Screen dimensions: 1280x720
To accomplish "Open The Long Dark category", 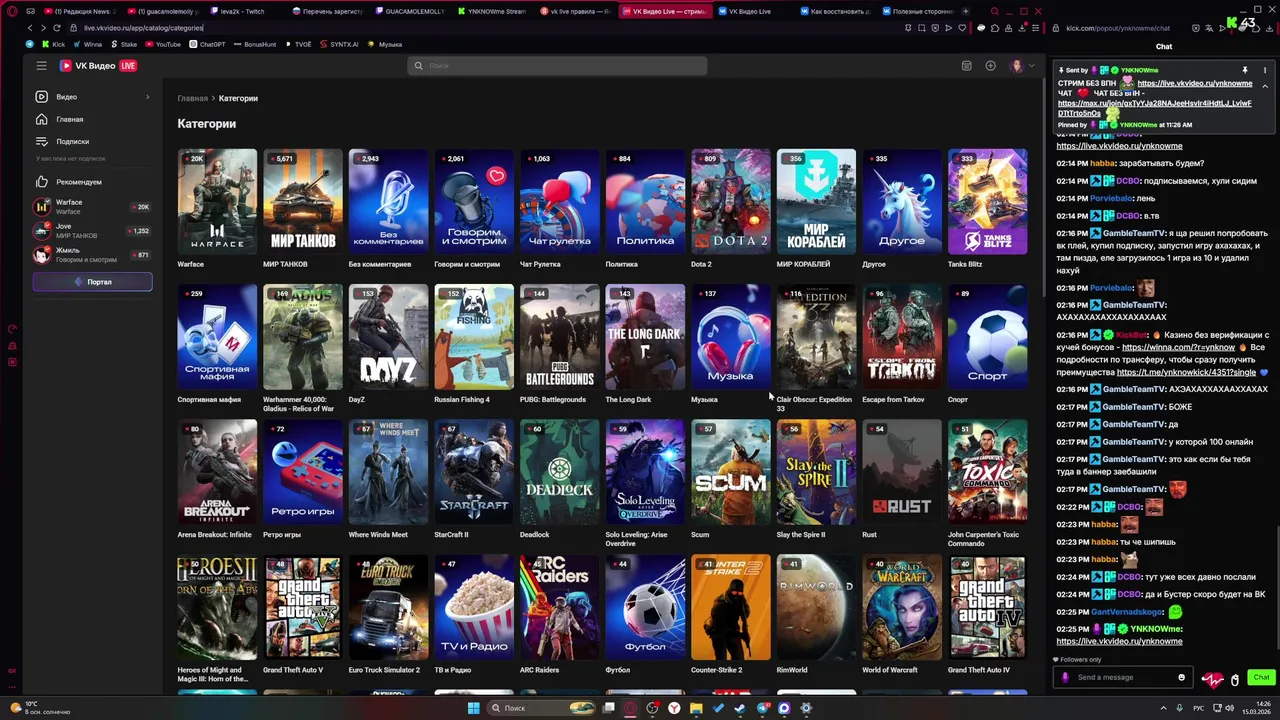I will [645, 337].
